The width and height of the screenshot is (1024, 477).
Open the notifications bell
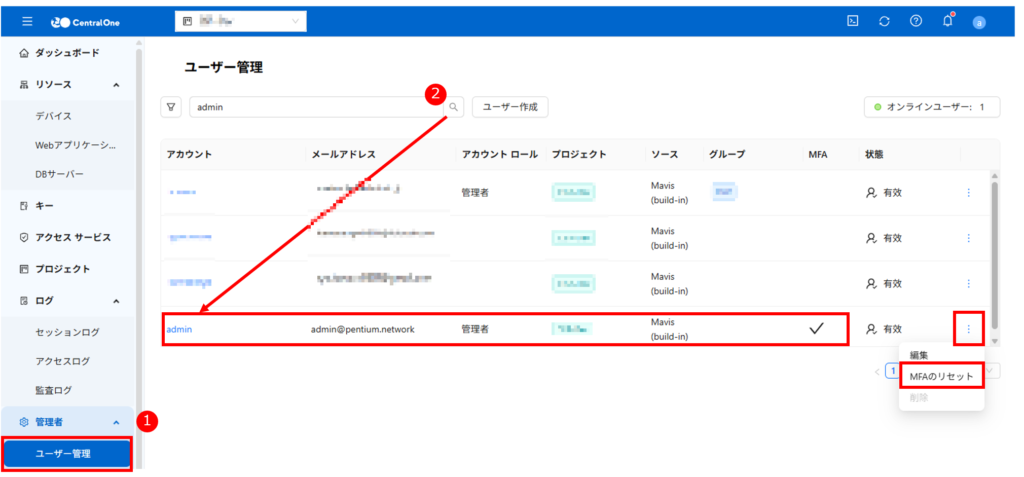click(947, 21)
